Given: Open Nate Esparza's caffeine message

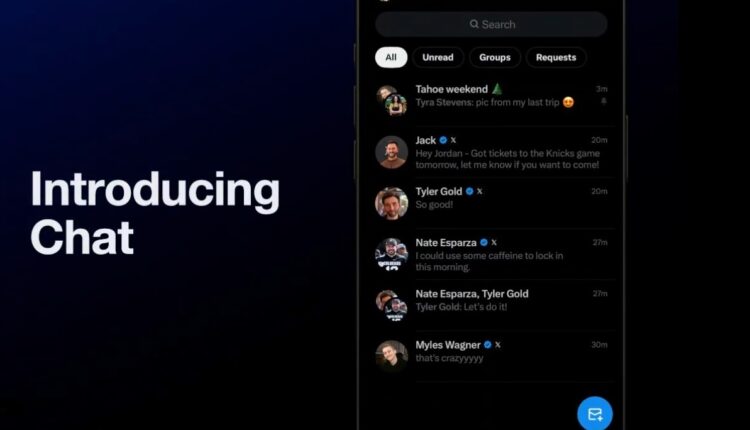Looking at the screenshot, I should click(x=493, y=254).
